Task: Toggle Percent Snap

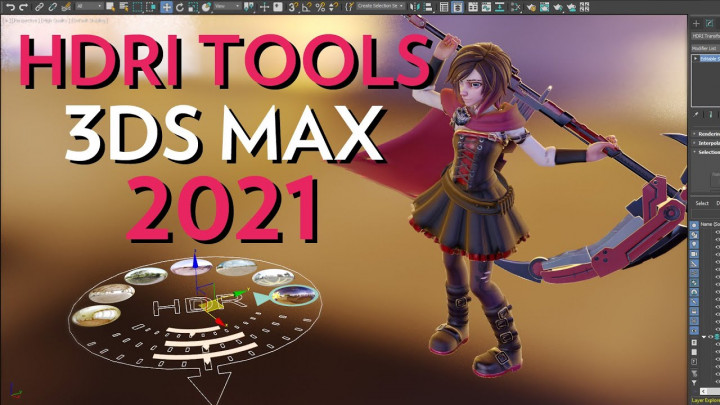Action: [320, 7]
